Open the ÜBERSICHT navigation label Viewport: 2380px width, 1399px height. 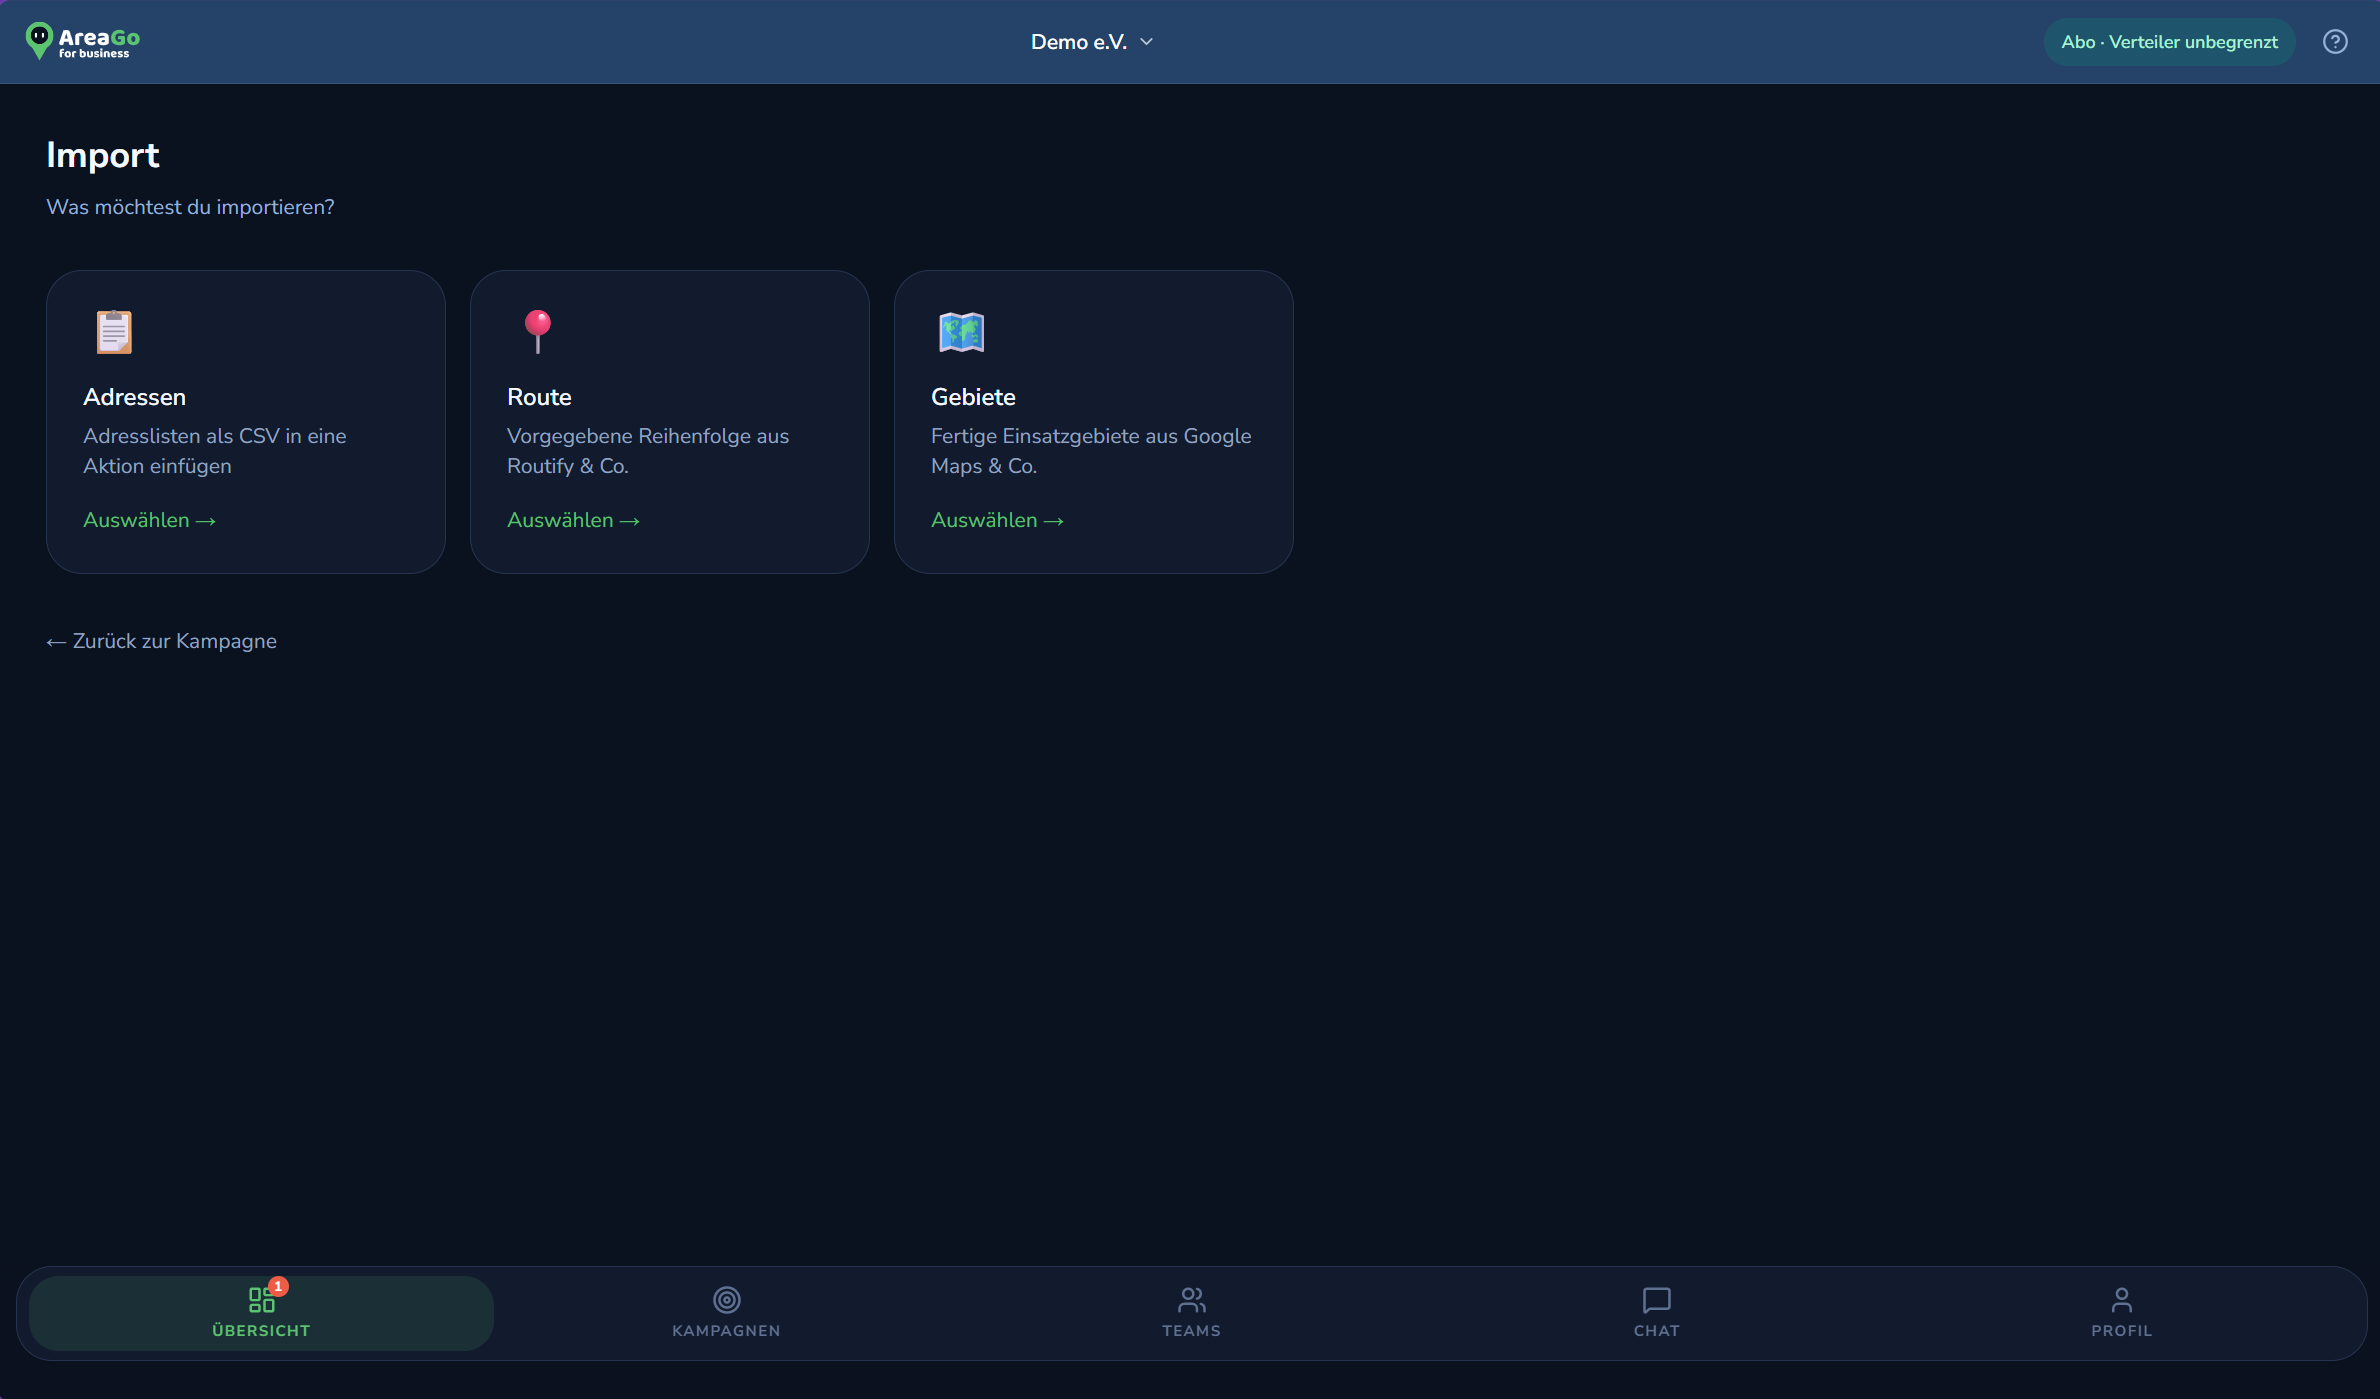point(261,1330)
